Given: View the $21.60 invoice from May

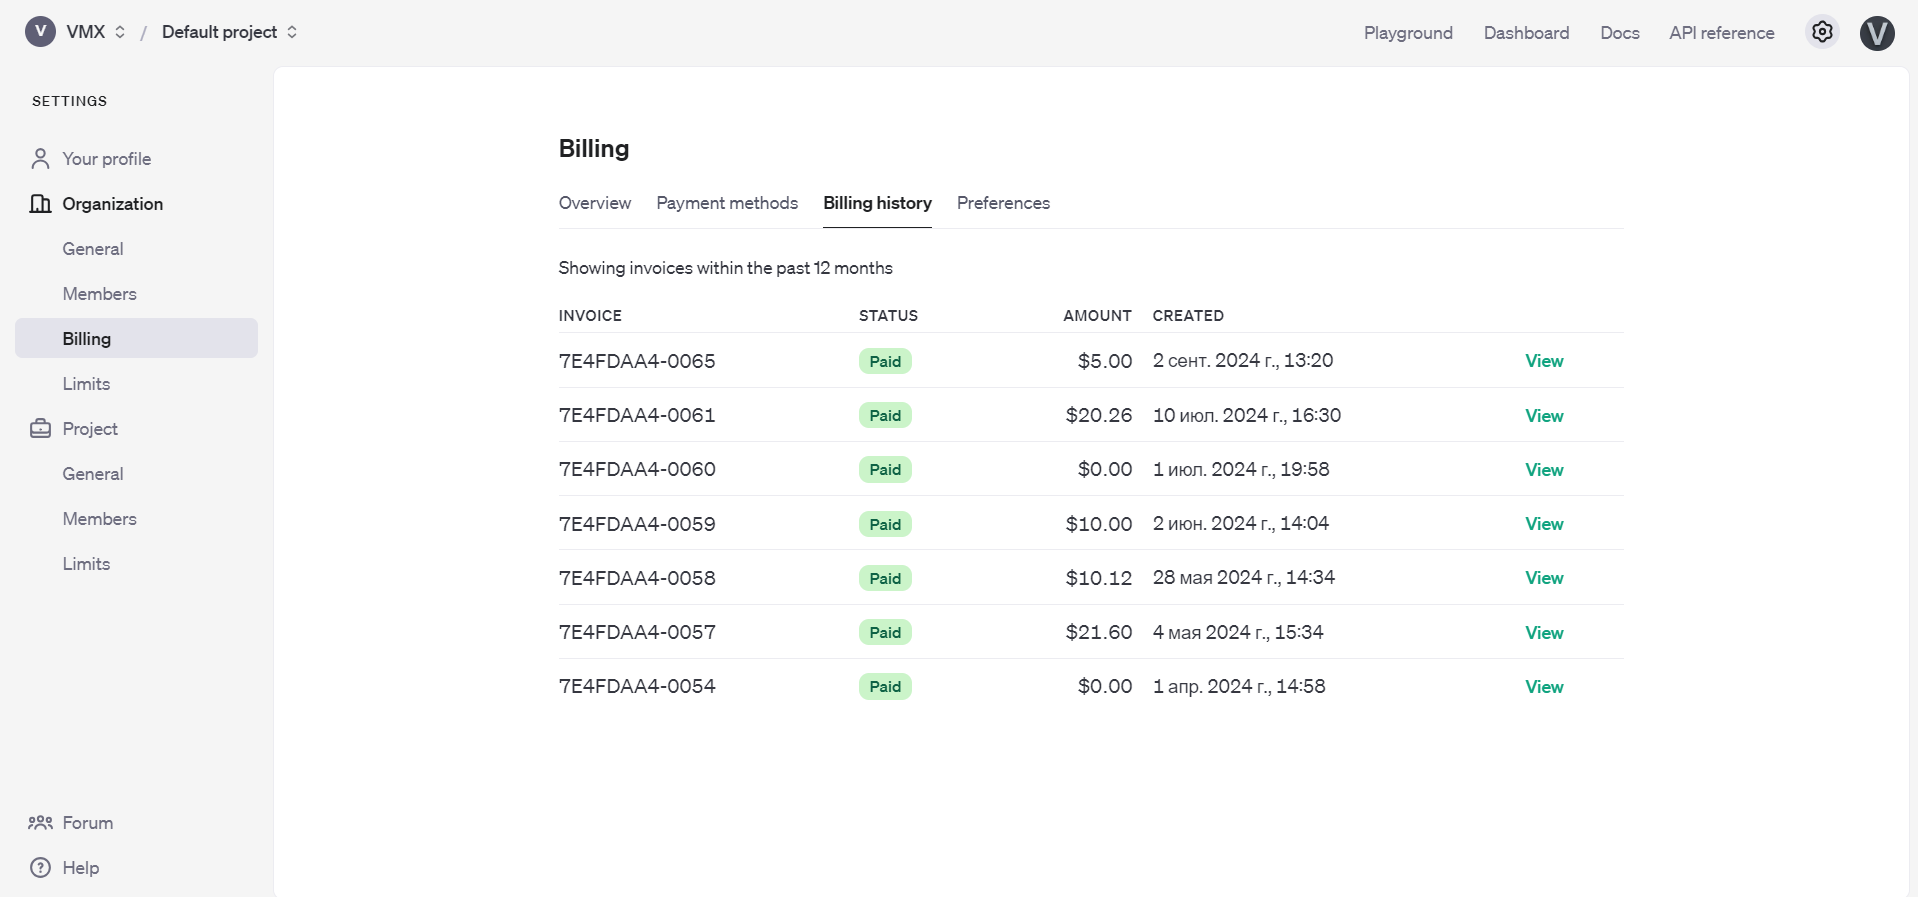Looking at the screenshot, I should tap(1543, 633).
